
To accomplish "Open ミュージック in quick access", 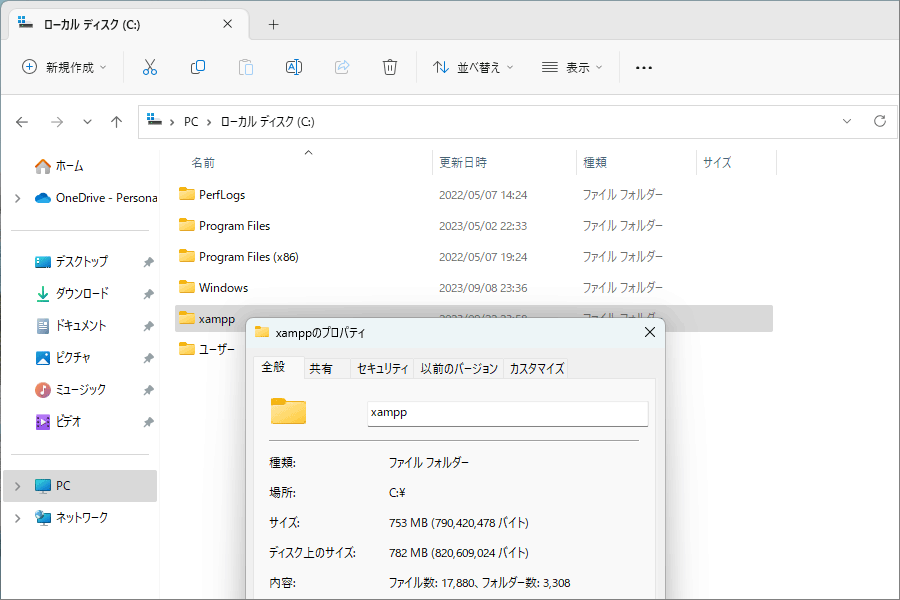I will [x=71, y=390].
